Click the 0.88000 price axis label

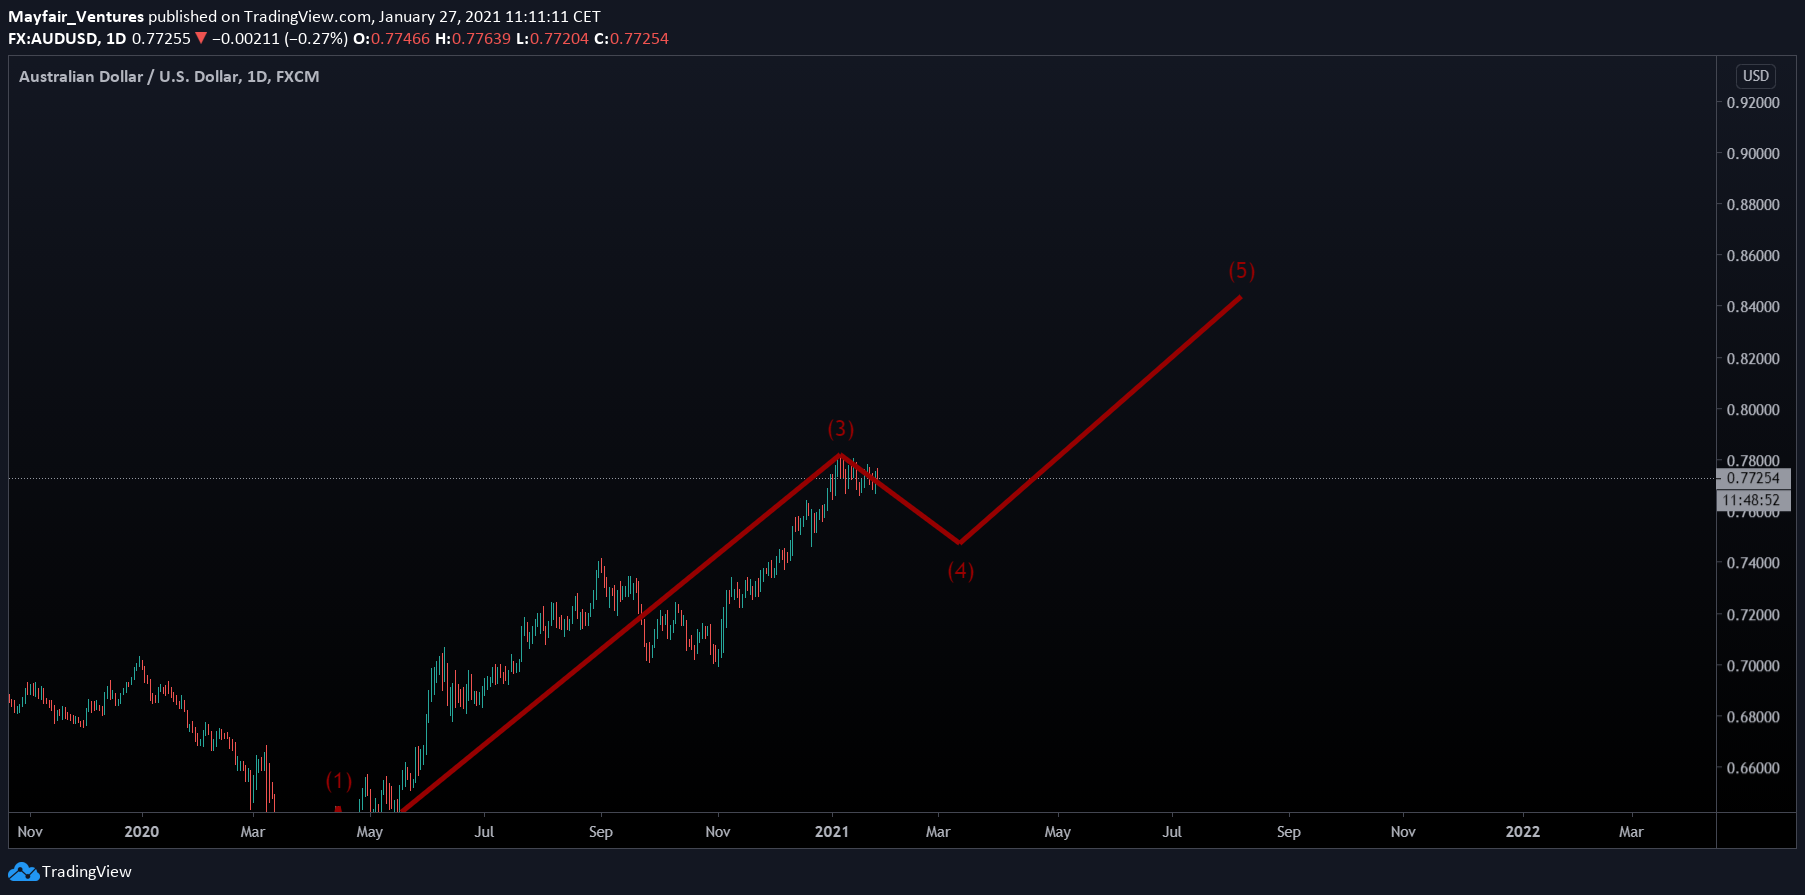(x=1753, y=205)
